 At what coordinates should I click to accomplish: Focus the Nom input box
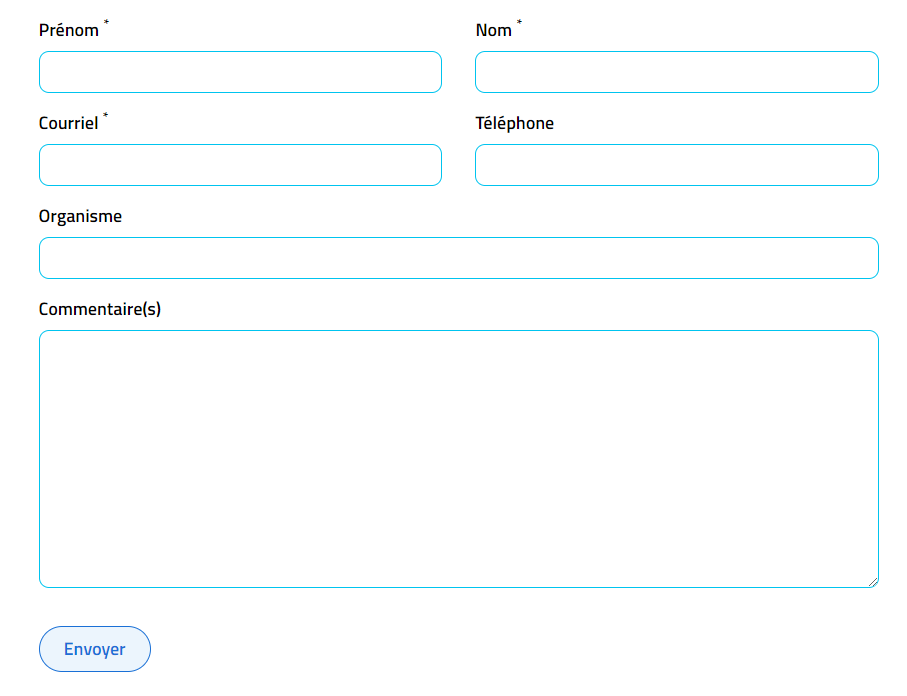(x=676, y=72)
